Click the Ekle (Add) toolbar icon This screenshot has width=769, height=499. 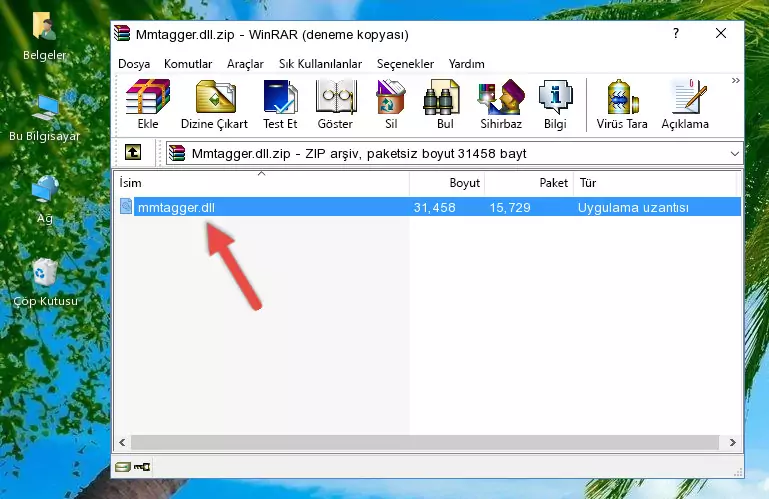point(148,104)
